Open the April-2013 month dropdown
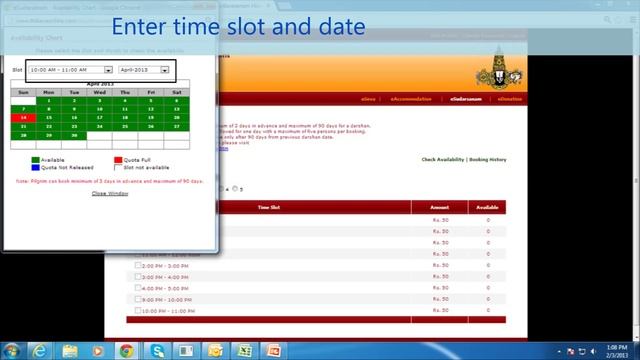The image size is (640, 360). (x=144, y=70)
